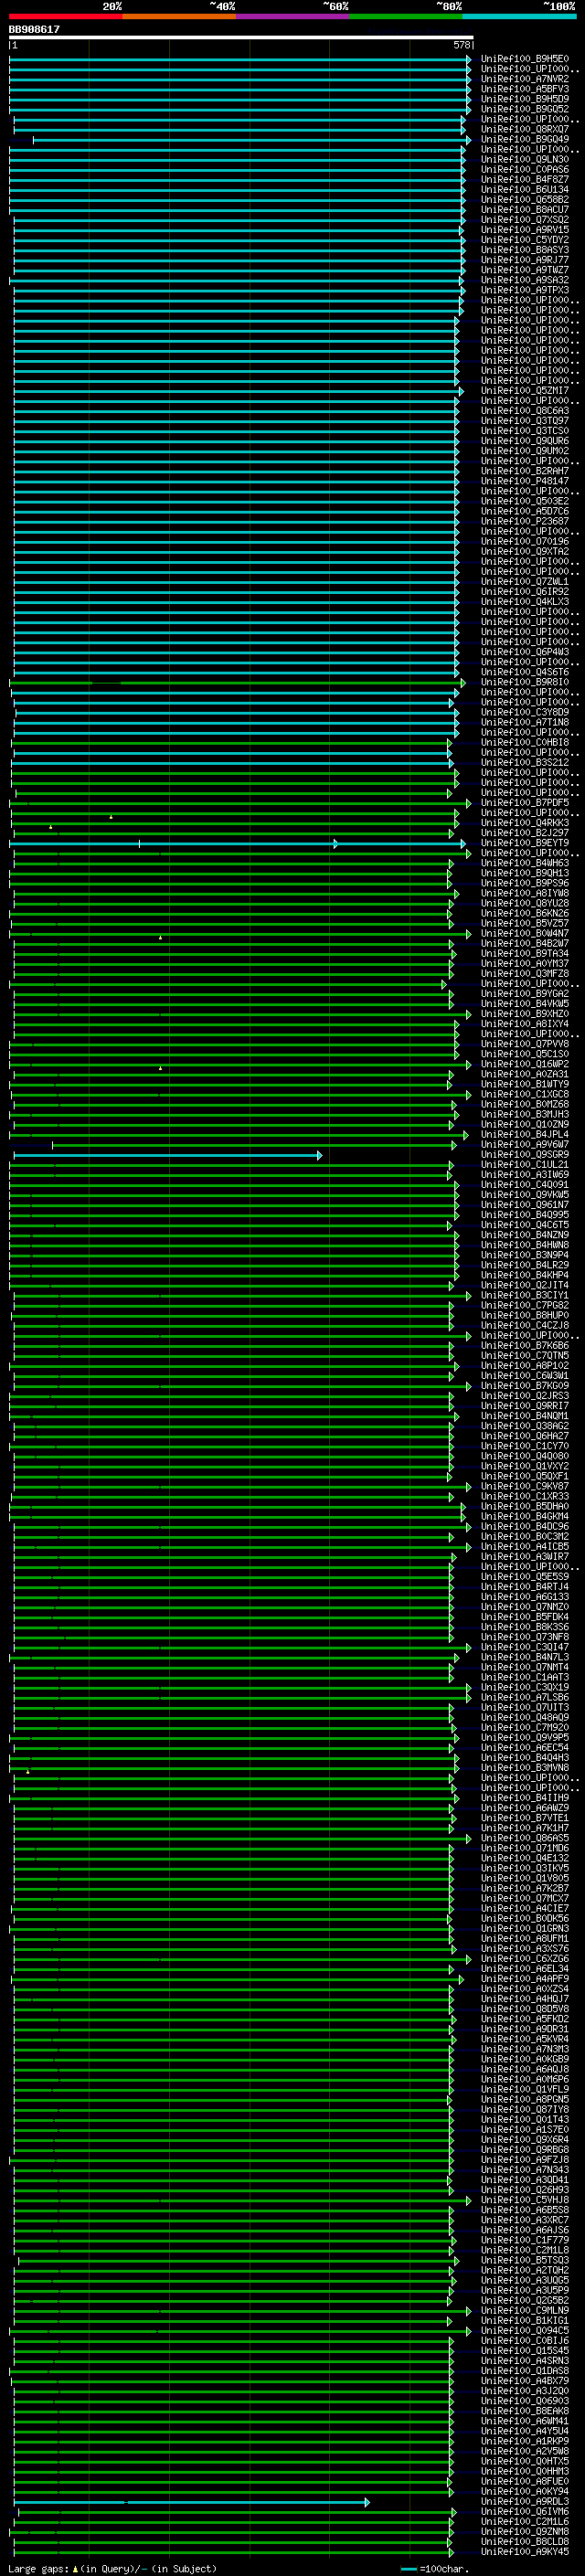Select label UniRef100_B9EYT9

(x=524, y=843)
